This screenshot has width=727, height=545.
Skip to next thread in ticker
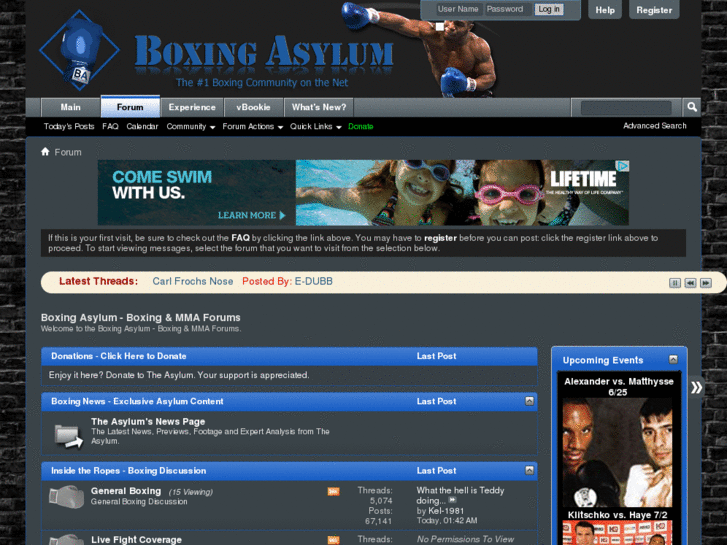pyautogui.click(x=706, y=282)
